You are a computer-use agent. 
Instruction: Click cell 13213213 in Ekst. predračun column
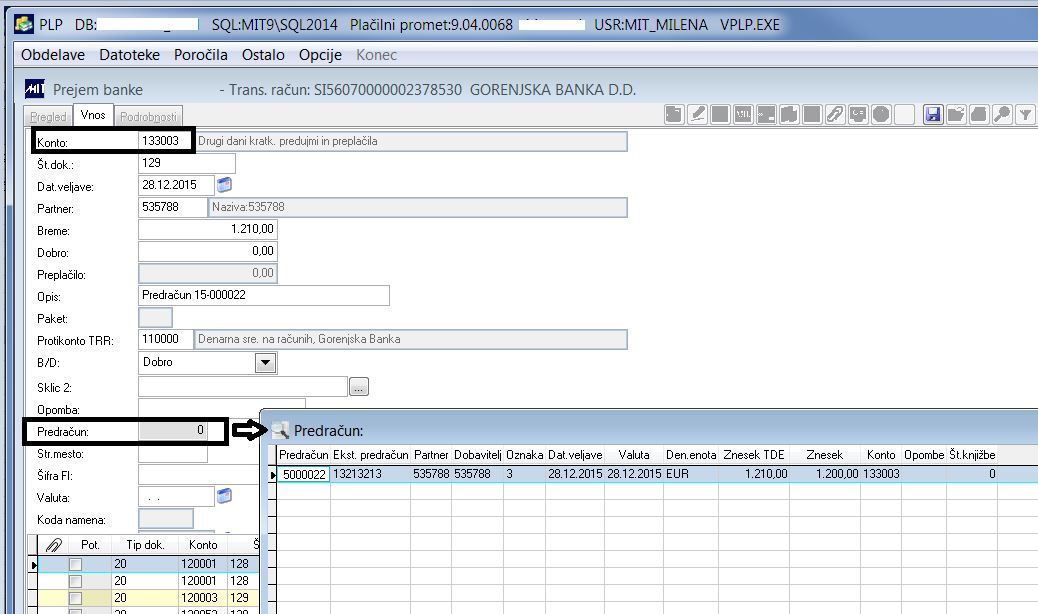click(x=371, y=474)
